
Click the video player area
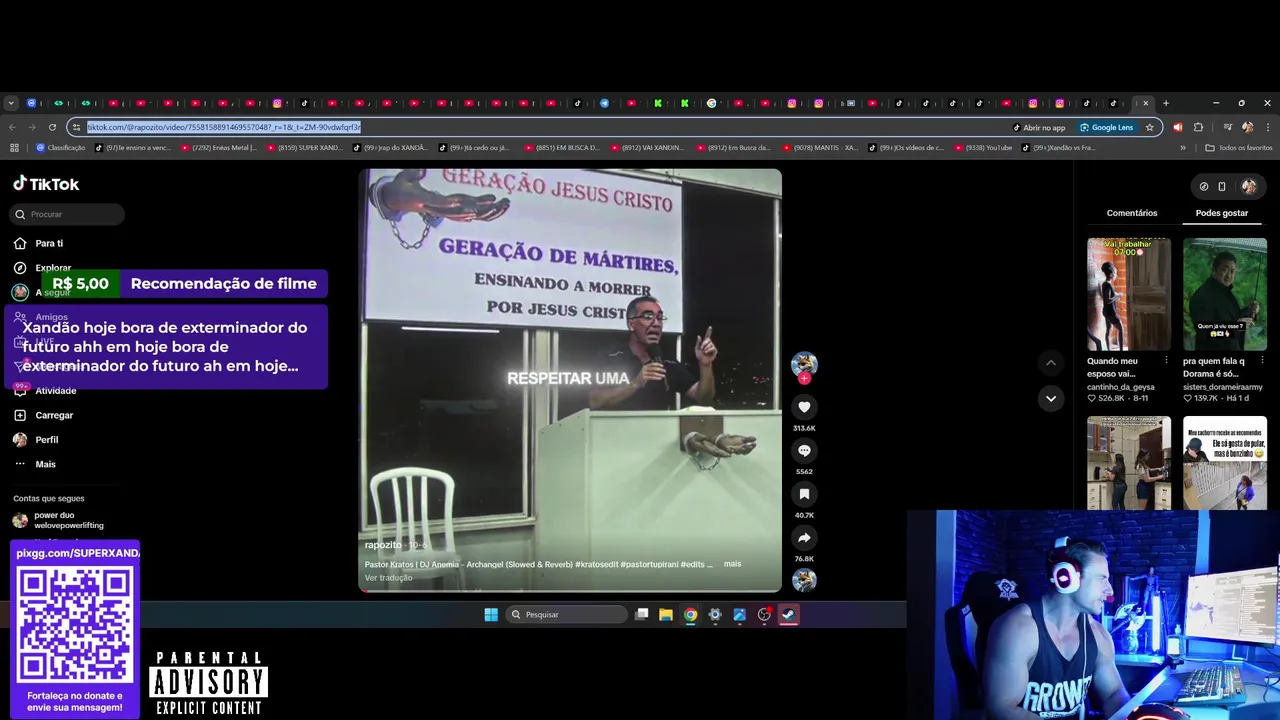tap(570, 380)
